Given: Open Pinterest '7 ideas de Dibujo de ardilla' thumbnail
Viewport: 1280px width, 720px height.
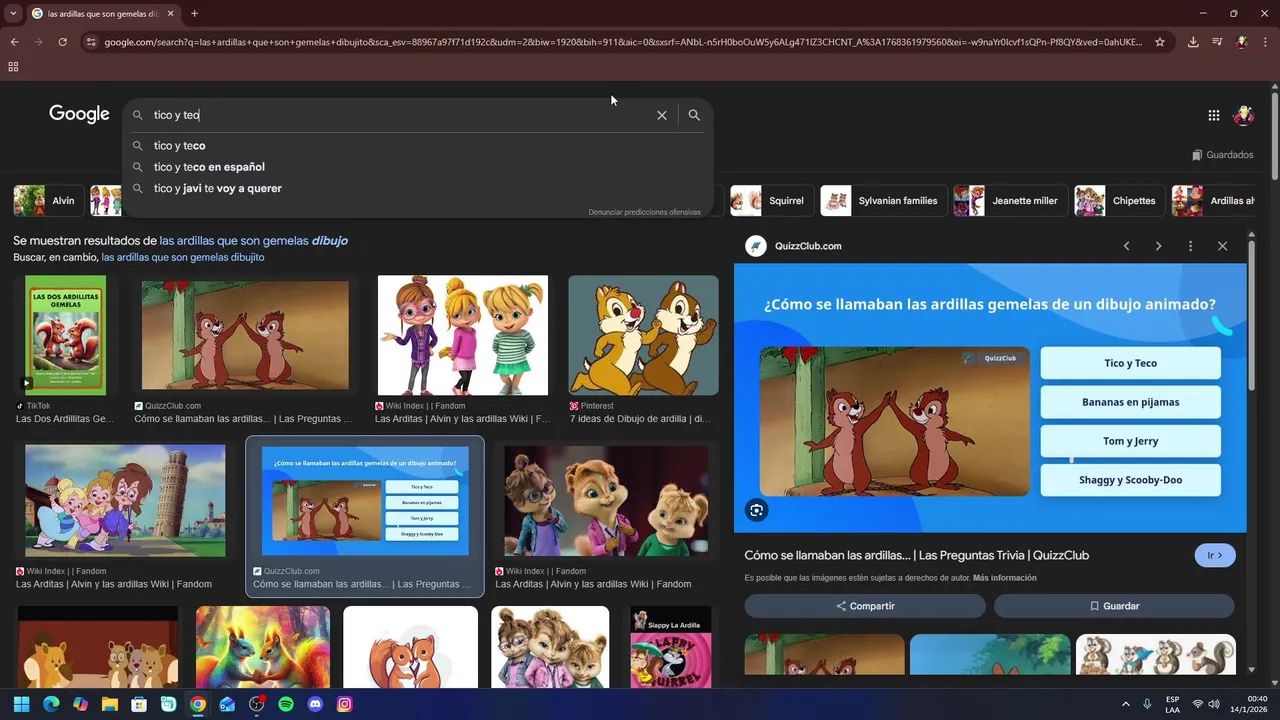Looking at the screenshot, I should [643, 336].
